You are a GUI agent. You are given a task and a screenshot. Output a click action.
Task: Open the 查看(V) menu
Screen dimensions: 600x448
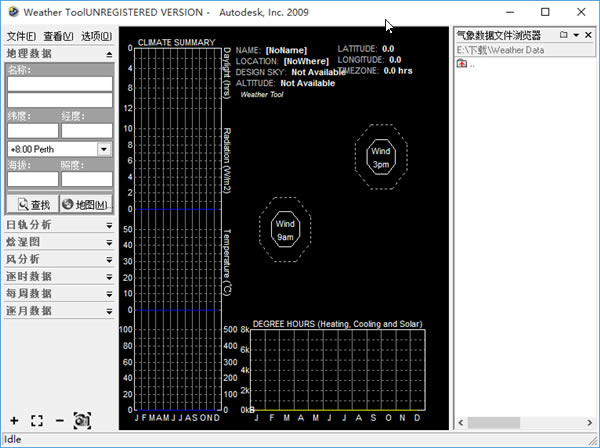pyautogui.click(x=59, y=36)
